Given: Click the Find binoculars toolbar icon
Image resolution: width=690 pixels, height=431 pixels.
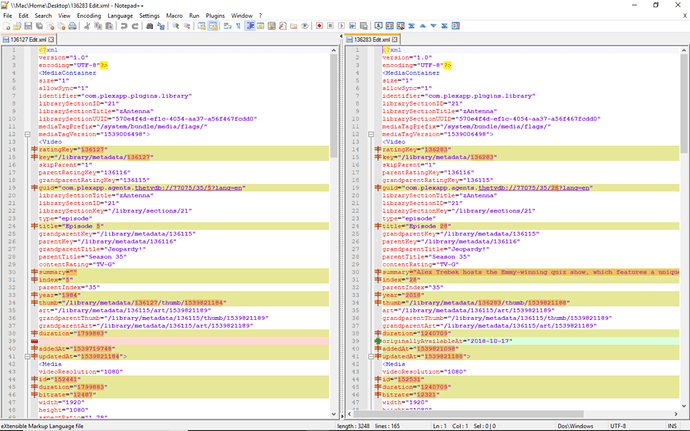Looking at the screenshot, I should pyautogui.click(x=150, y=27).
